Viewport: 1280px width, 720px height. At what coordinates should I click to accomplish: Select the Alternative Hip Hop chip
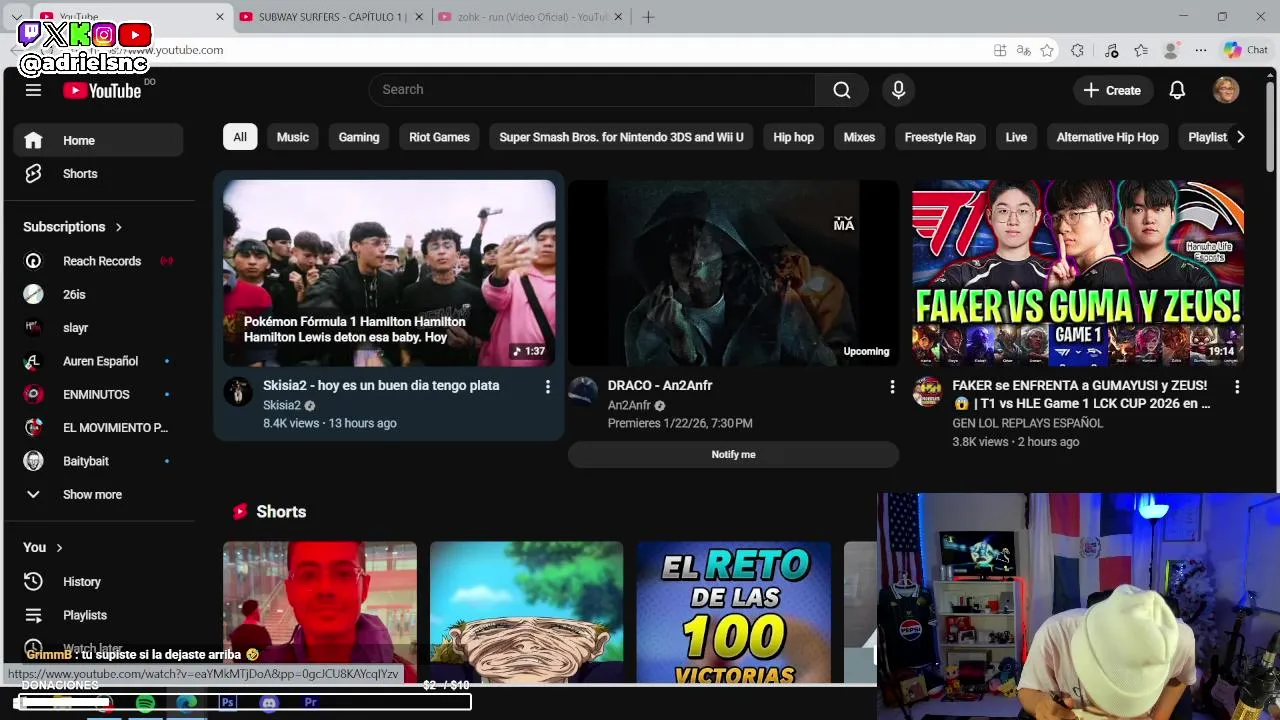pyautogui.click(x=1107, y=137)
